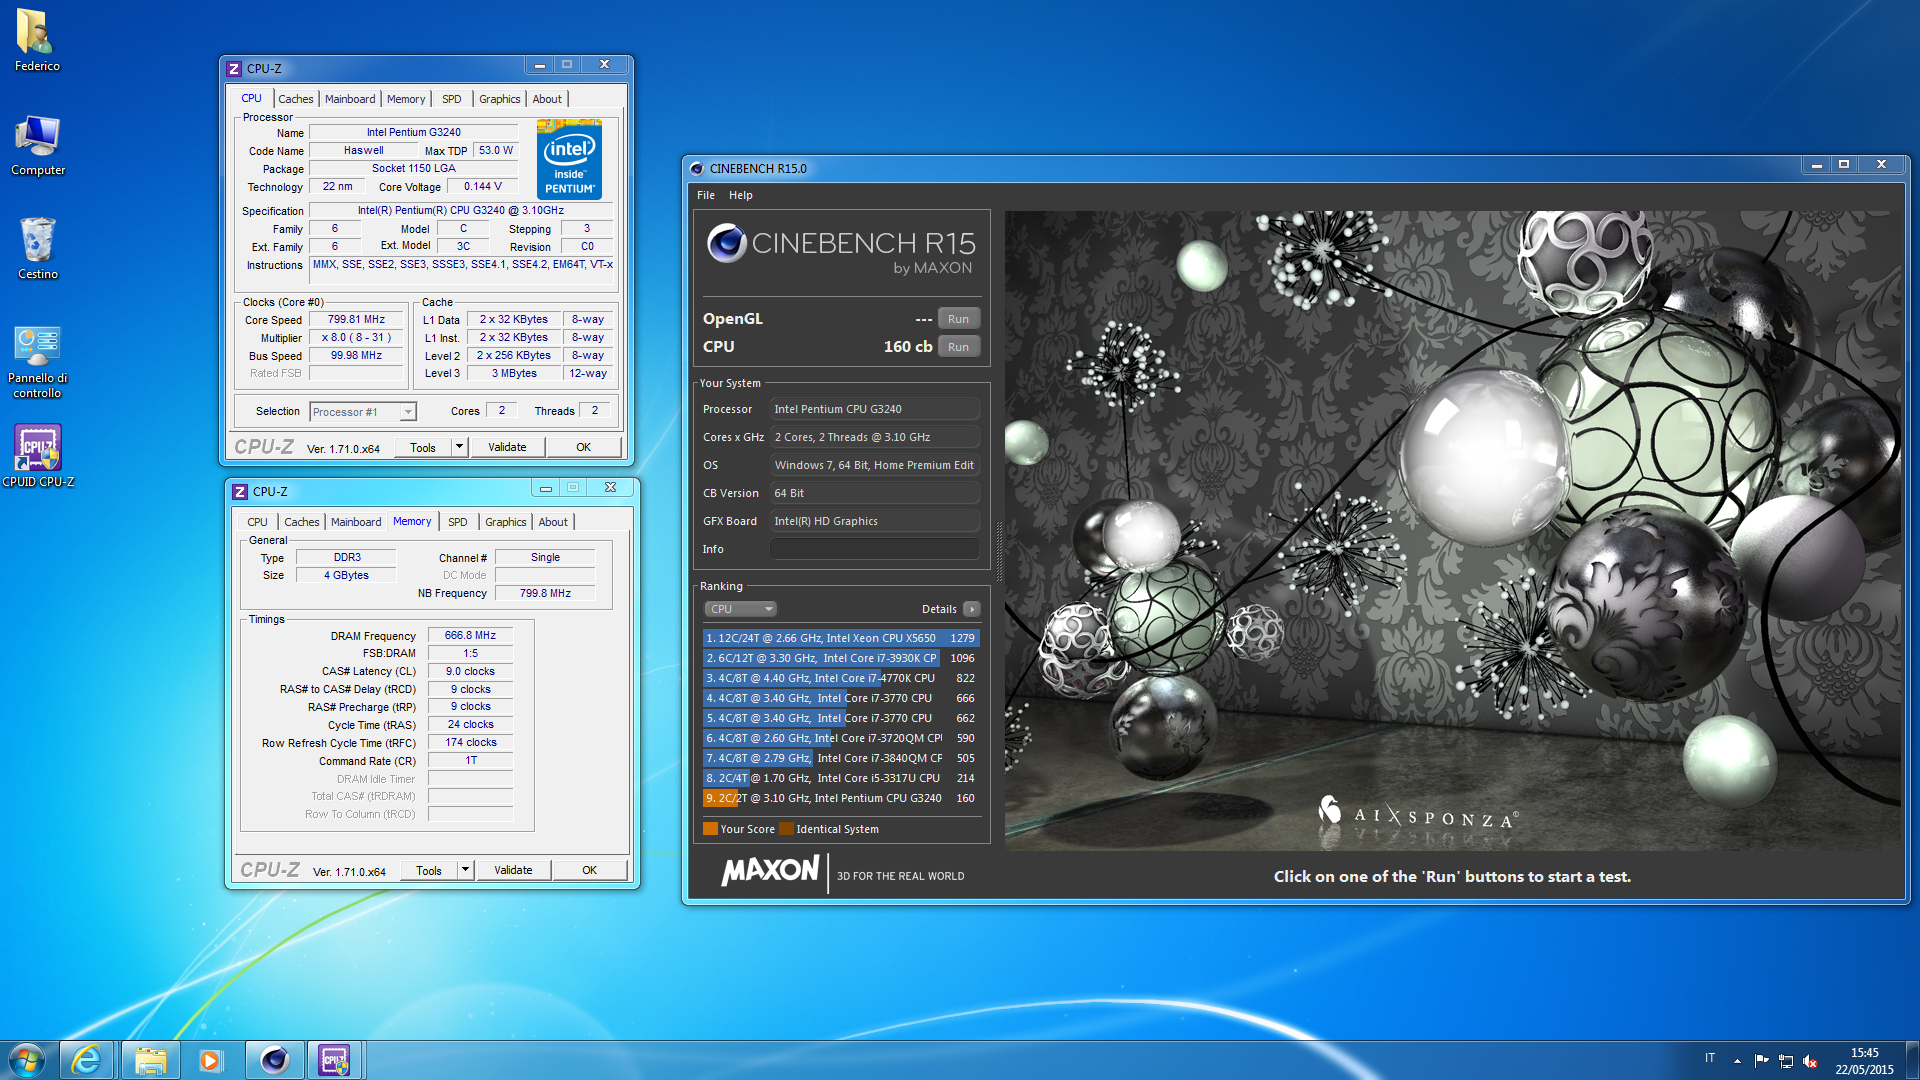Viewport: 1920px width, 1080px height.
Task: Click the Show Desktop strip beside the clock
Action: pos(1912,1060)
